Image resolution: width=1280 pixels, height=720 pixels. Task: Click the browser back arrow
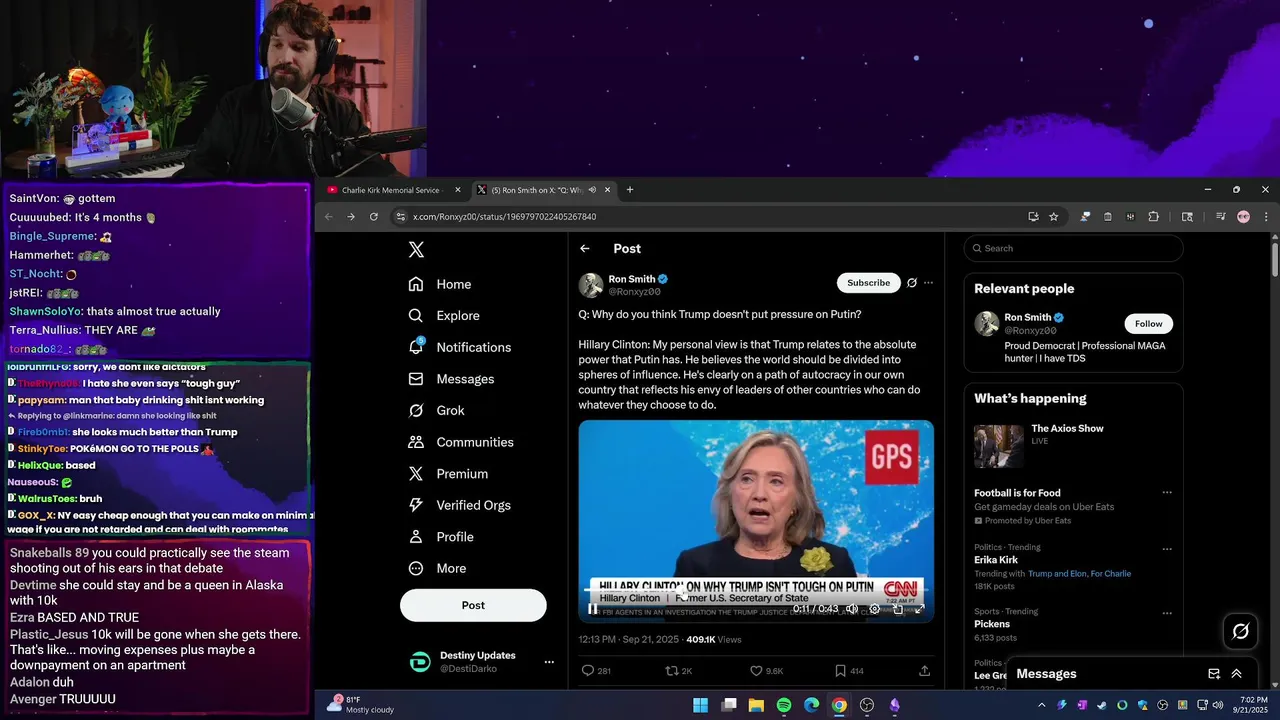pyautogui.click(x=328, y=217)
